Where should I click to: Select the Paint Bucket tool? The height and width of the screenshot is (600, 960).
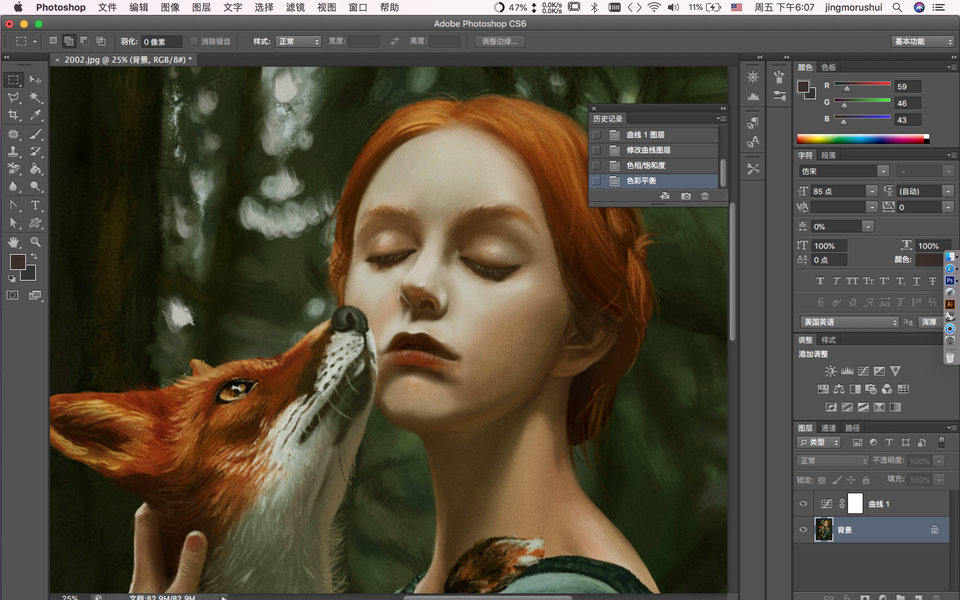tap(36, 169)
